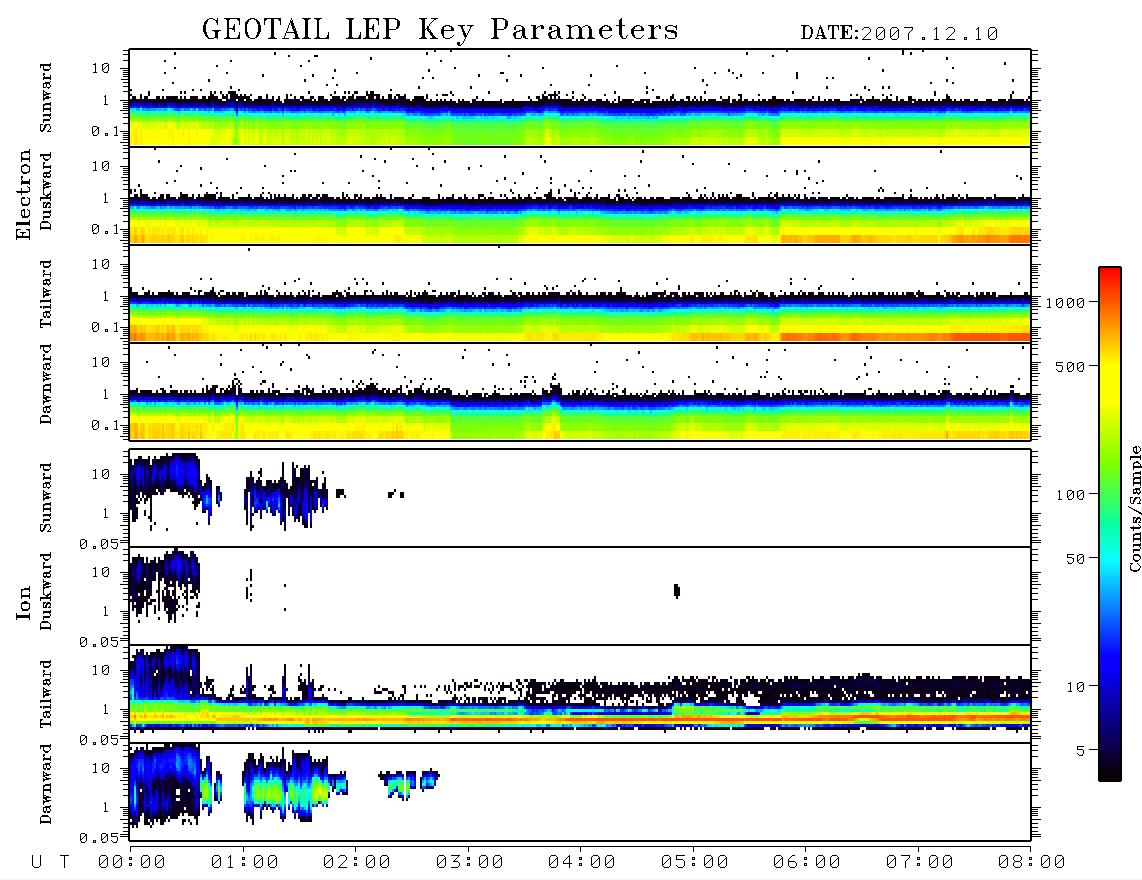Click "10" tick on the Electron Duskward axis
This screenshot has height=880, width=1142.
pyautogui.click(x=101, y=166)
